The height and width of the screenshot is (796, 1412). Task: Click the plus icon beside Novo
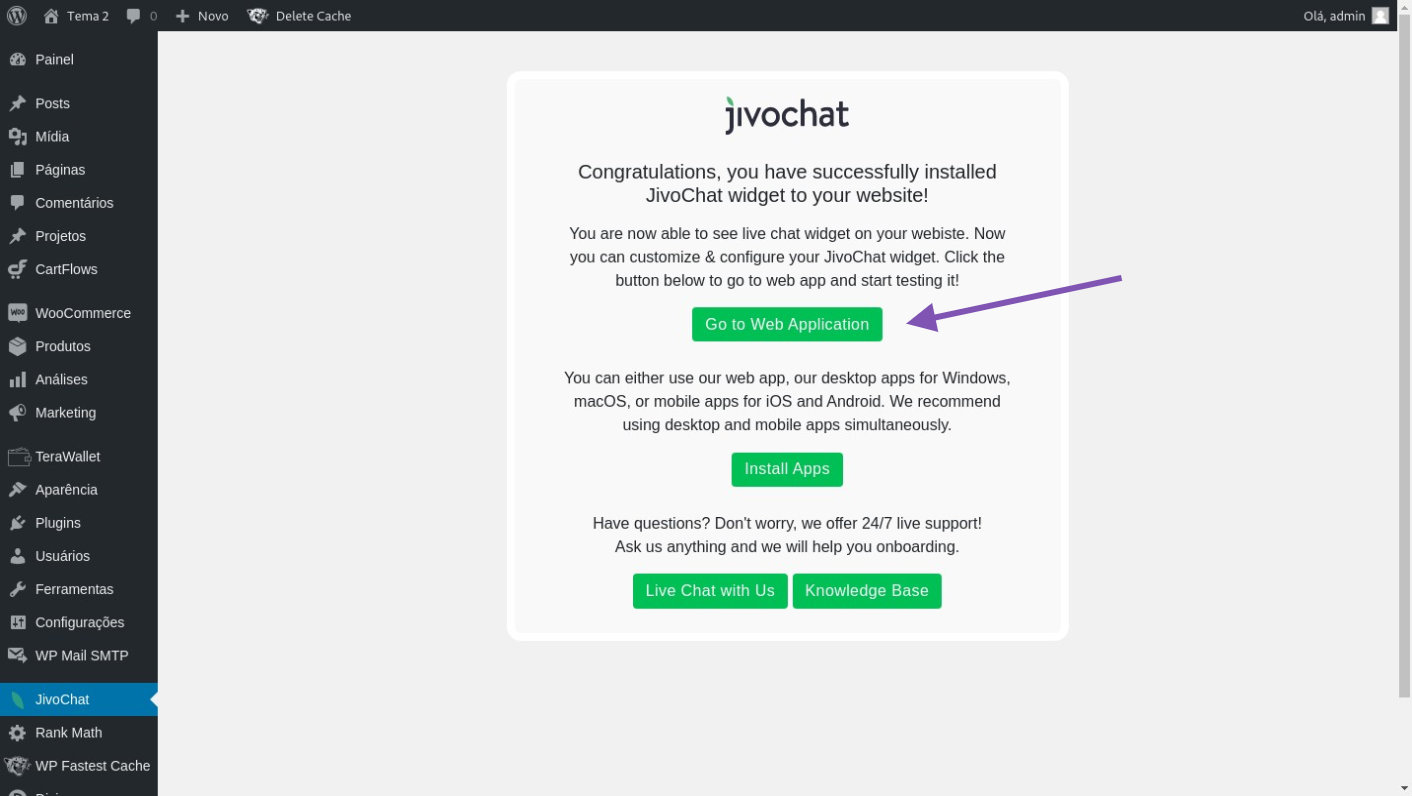pos(182,16)
